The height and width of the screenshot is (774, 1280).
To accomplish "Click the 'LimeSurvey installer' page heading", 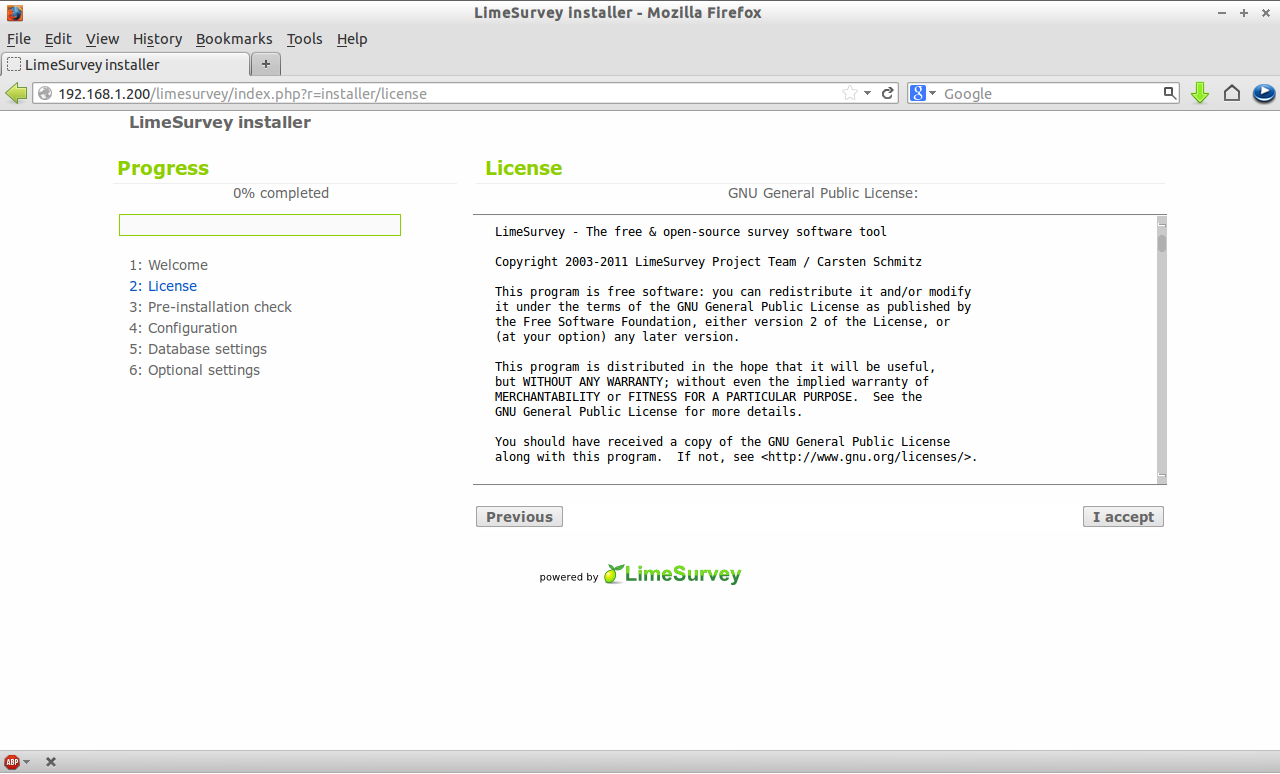I will point(220,122).
